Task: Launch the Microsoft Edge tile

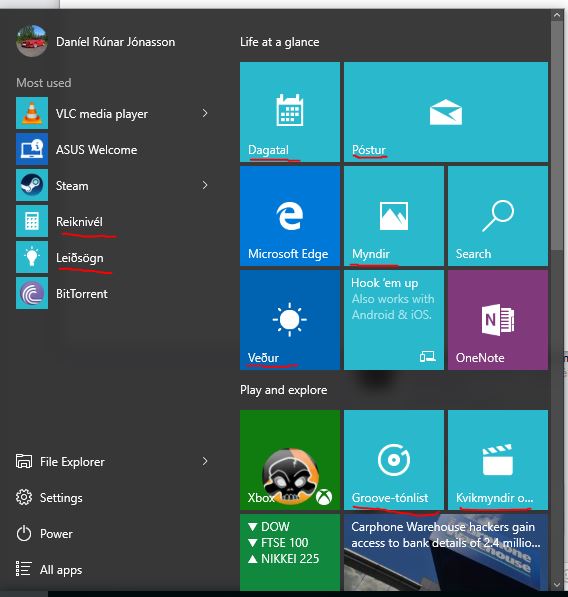Action: tap(290, 216)
